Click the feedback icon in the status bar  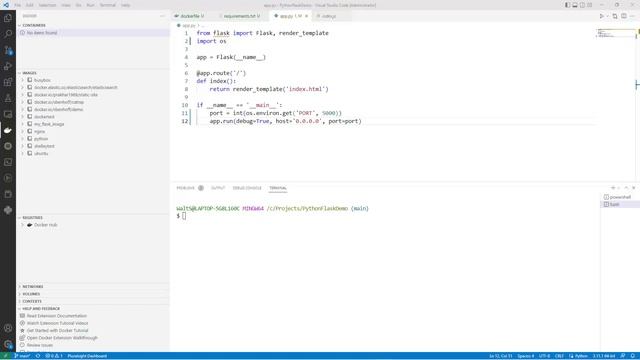[x=623, y=356]
